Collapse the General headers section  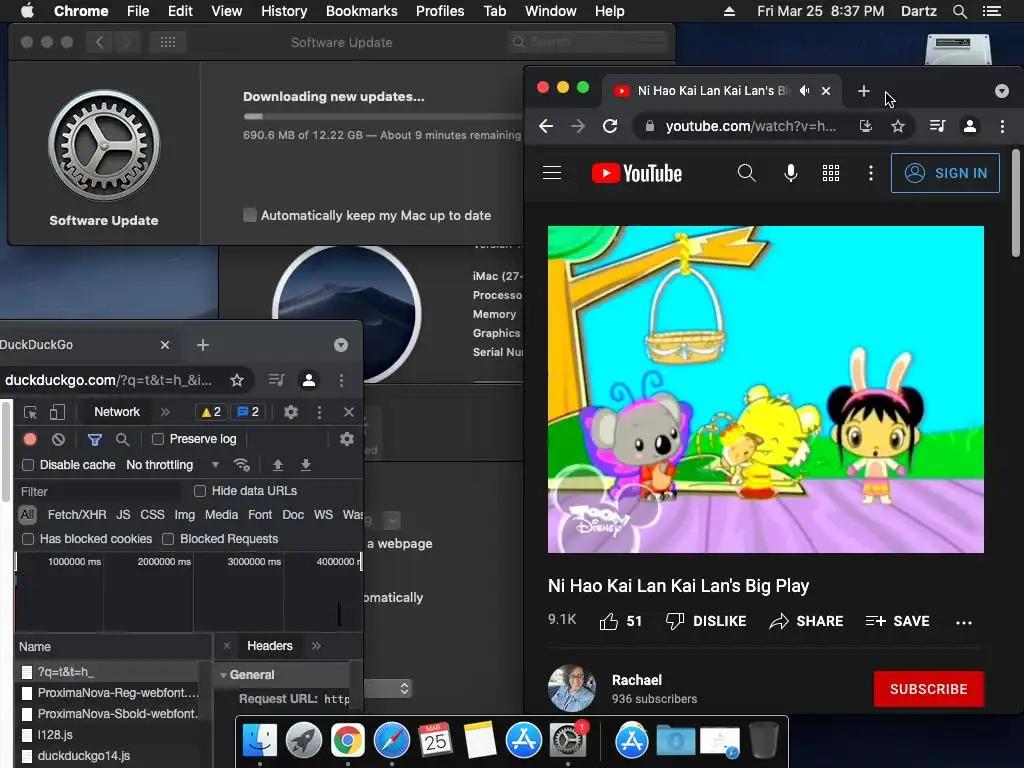223,675
